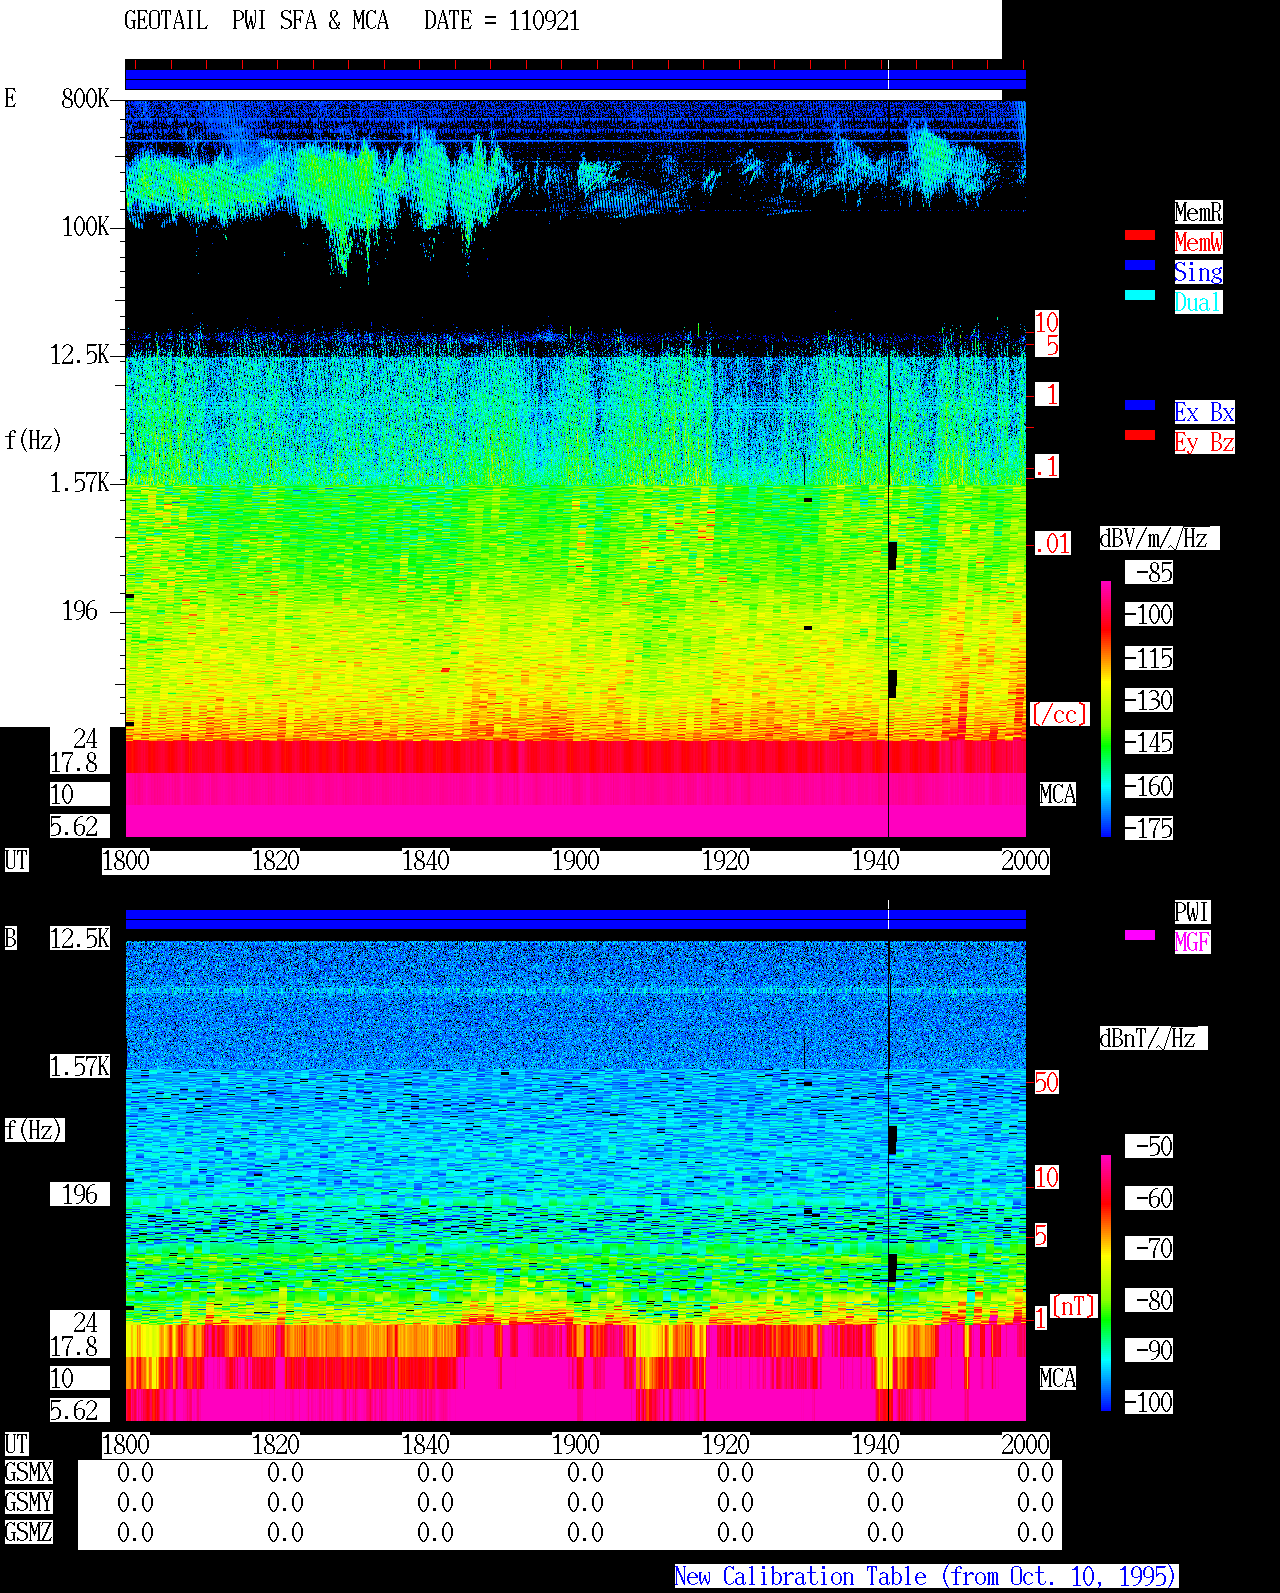The width and height of the screenshot is (1280, 1593).
Task: Click the upper MCA label beside the E panel
Action: click(x=1058, y=795)
